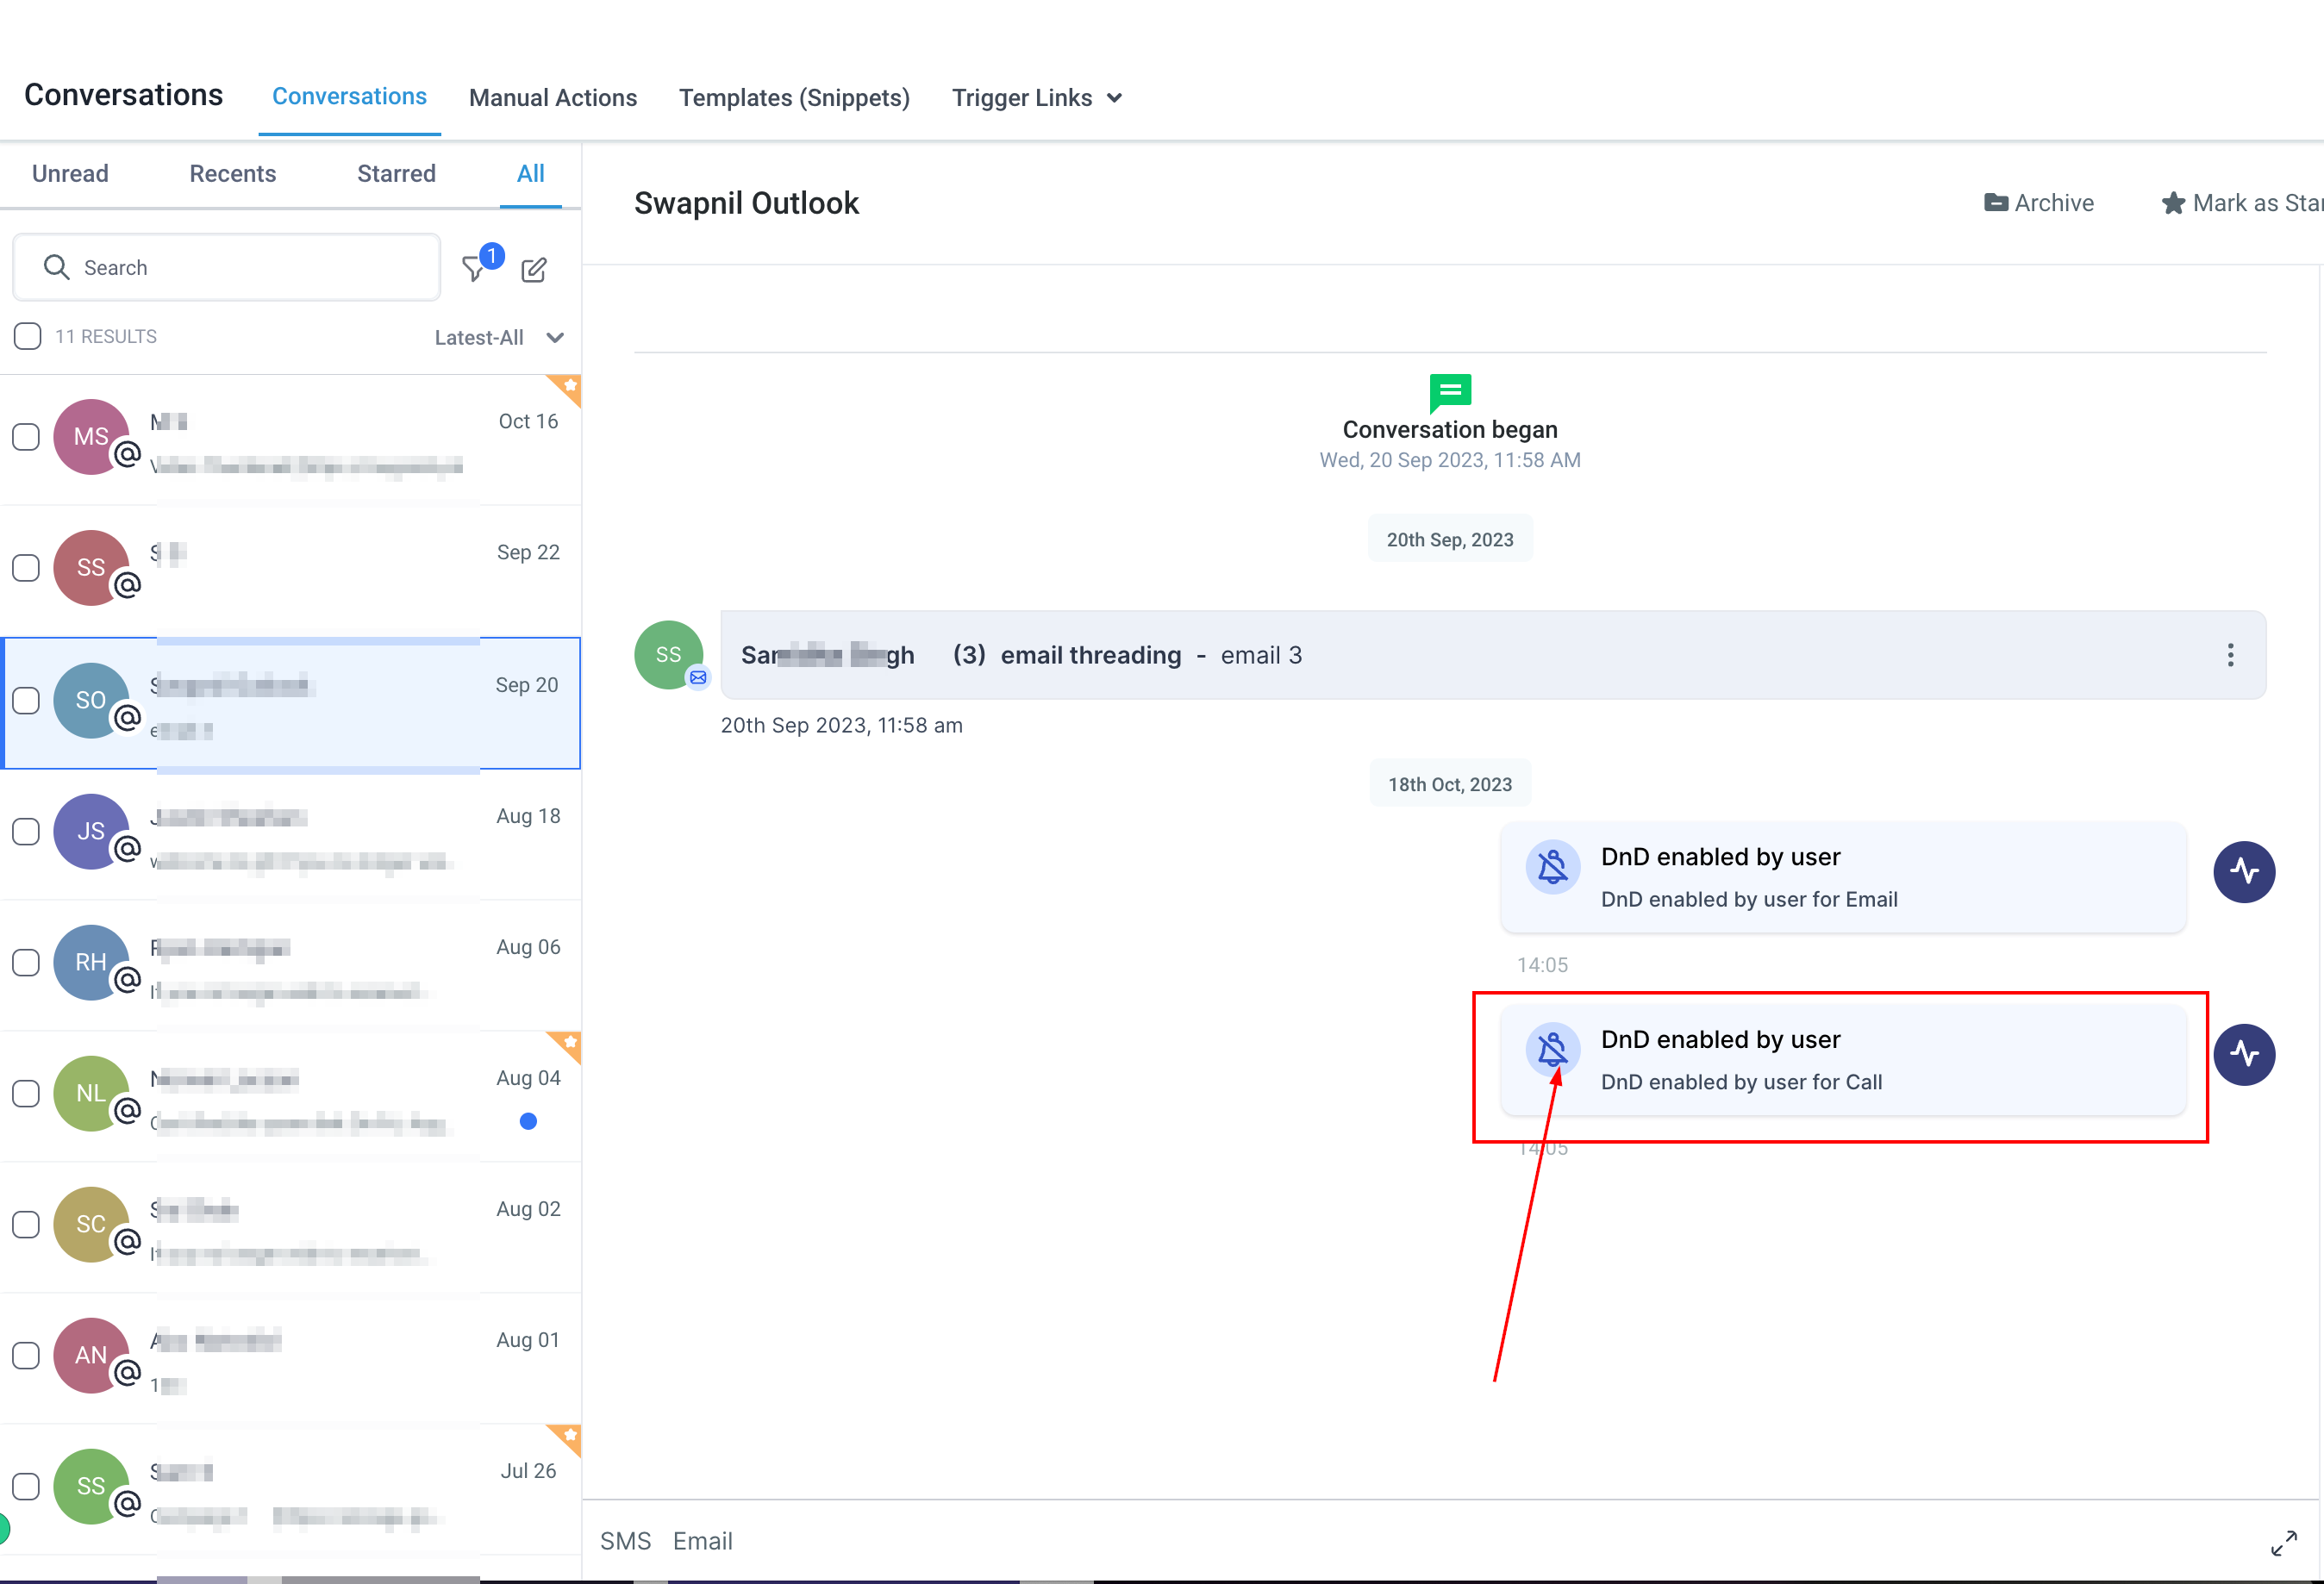2324x1584 pixels.
Task: Click the 20th Sep, 2023 date chip
Action: pyautogui.click(x=1450, y=540)
